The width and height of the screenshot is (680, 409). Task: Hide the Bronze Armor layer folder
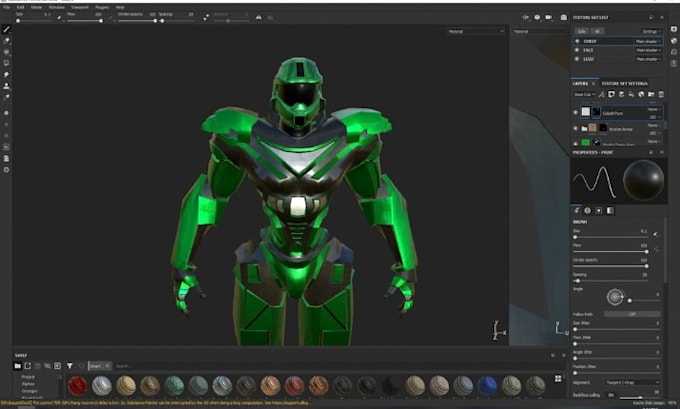575,128
